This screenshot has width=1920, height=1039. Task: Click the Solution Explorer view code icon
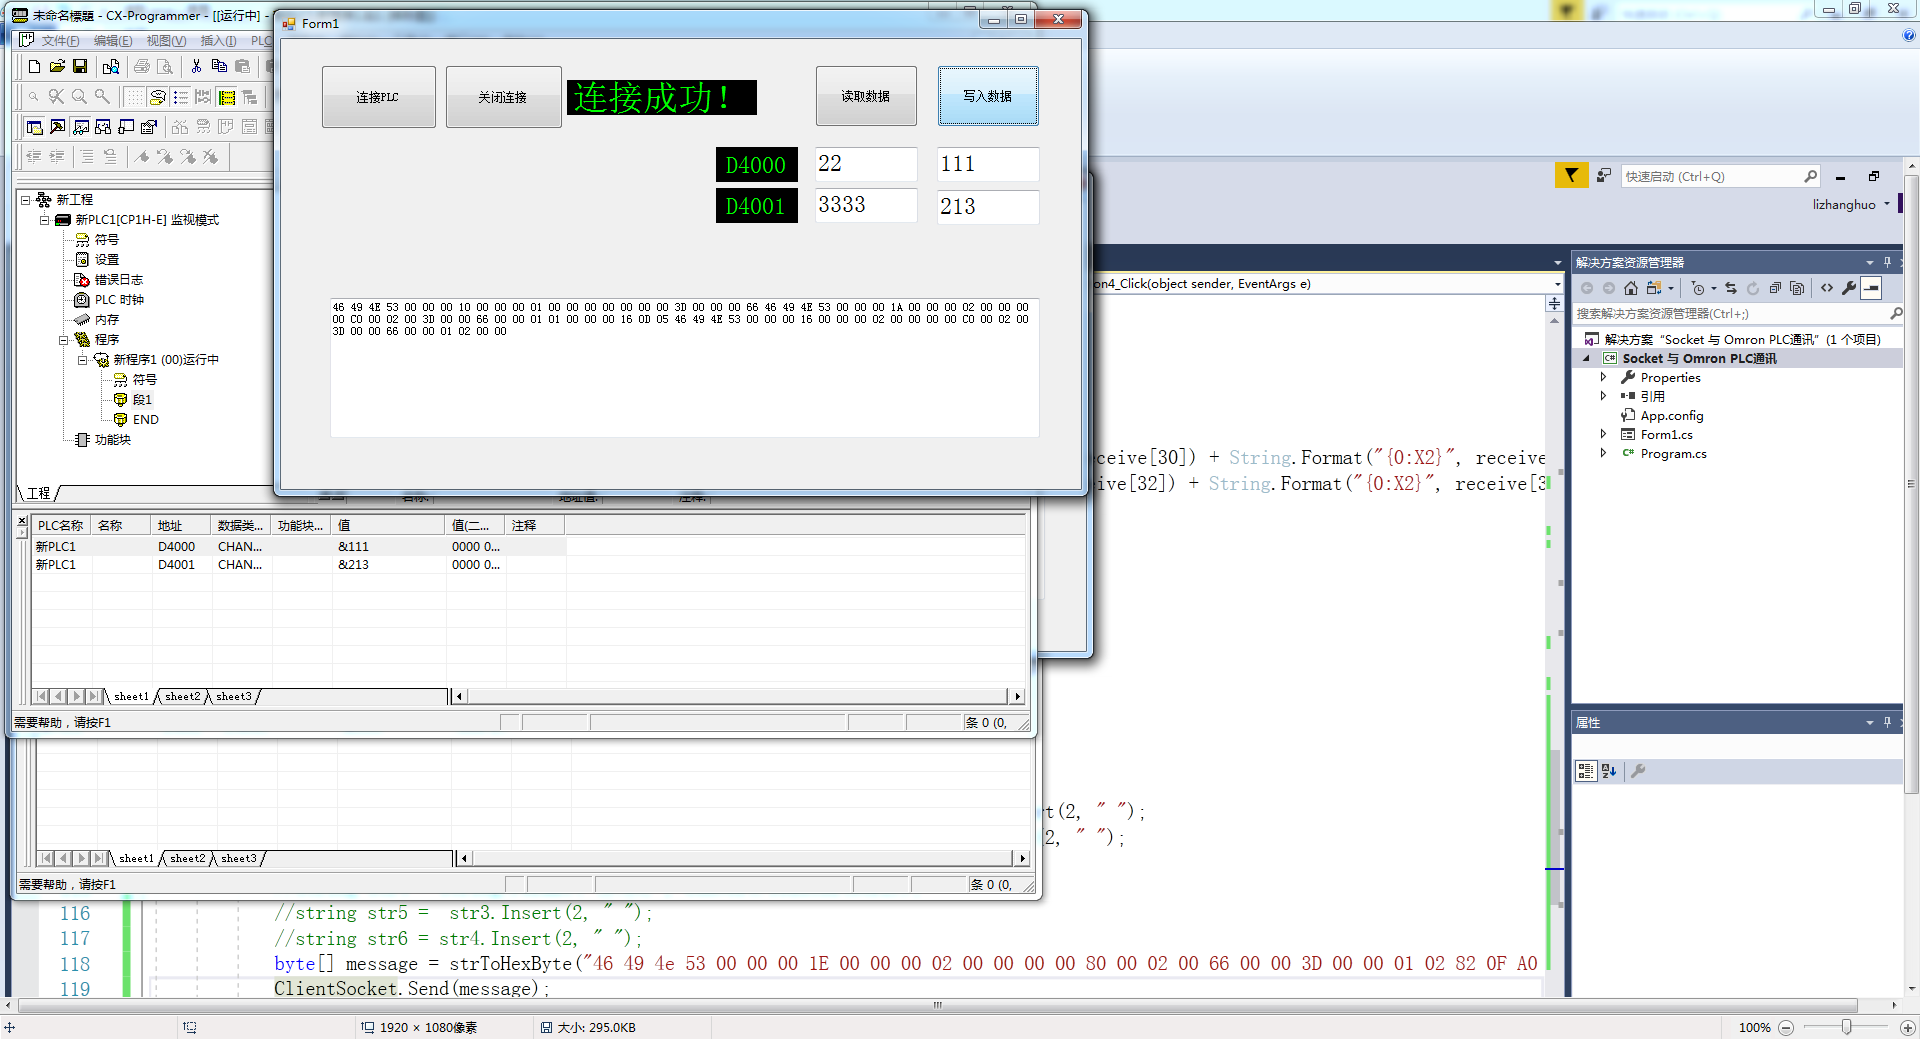[x=1827, y=288]
